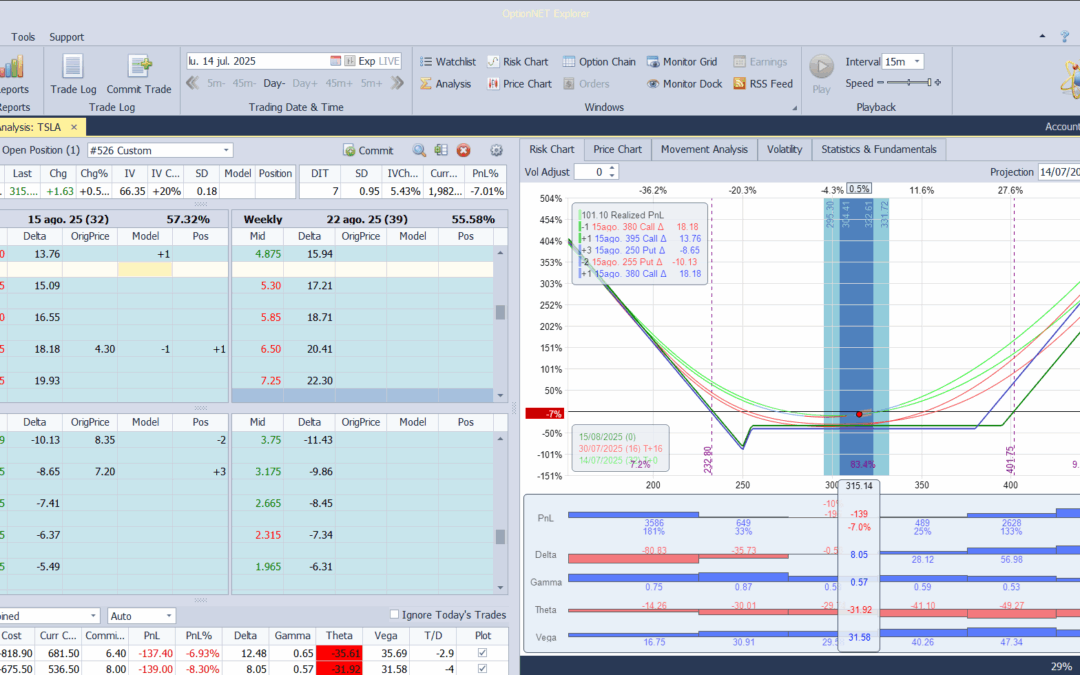Open the Support menu
Screen dimensions: 1080x675
67,37
